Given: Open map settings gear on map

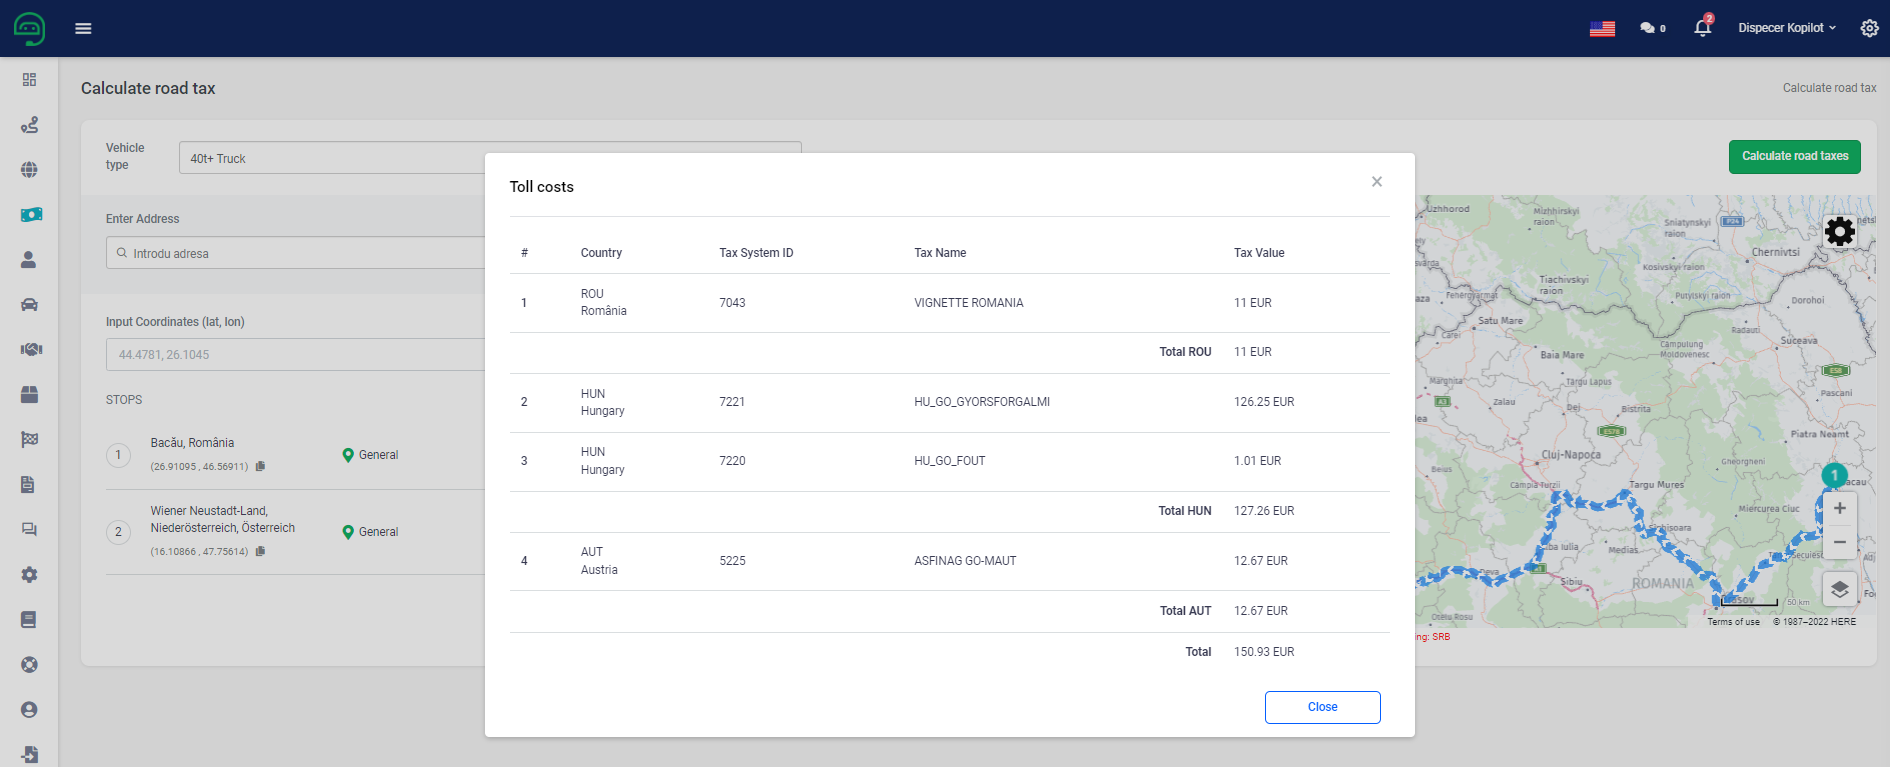Looking at the screenshot, I should (1839, 232).
